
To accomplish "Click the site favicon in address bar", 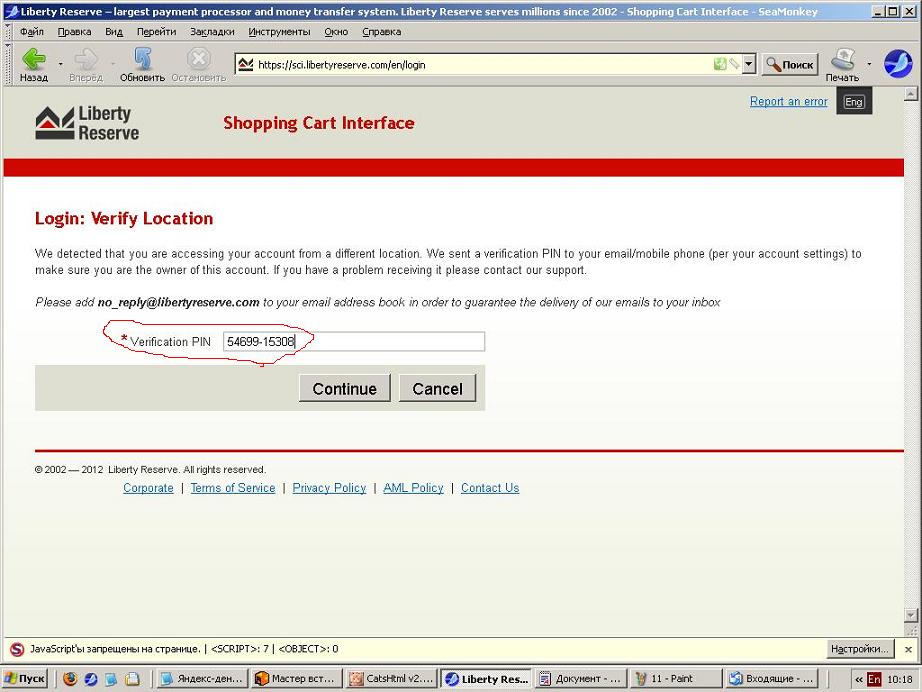I will point(246,64).
